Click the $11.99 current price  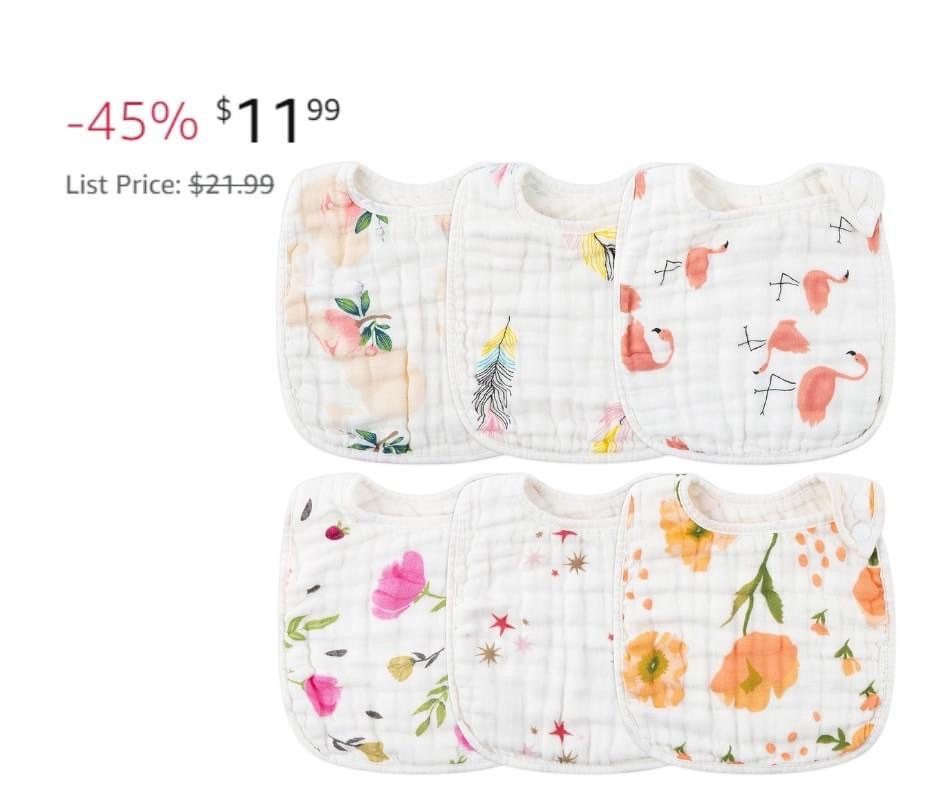click(278, 120)
